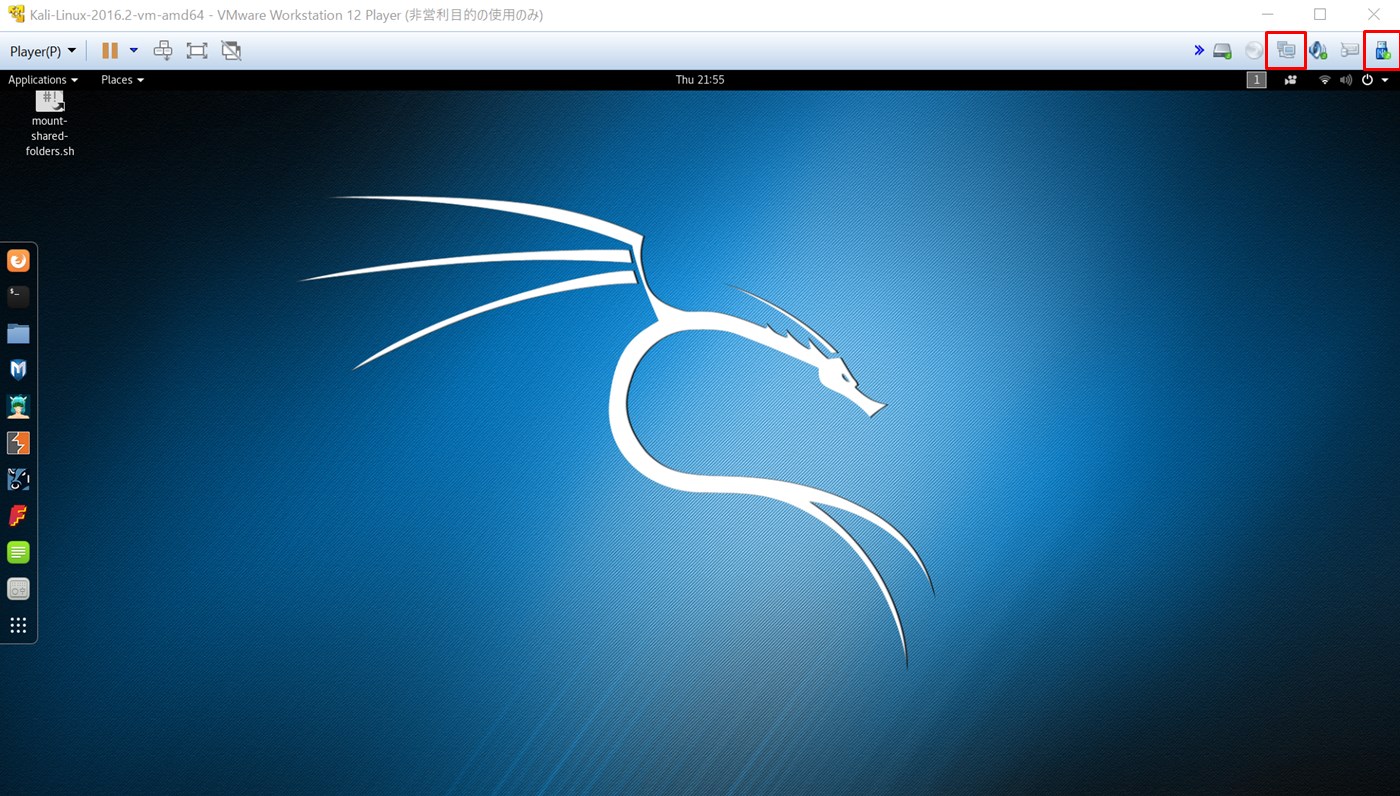Viewport: 1400px width, 796px height.
Task: Click the power icon in Kali panel
Action: [1367, 80]
